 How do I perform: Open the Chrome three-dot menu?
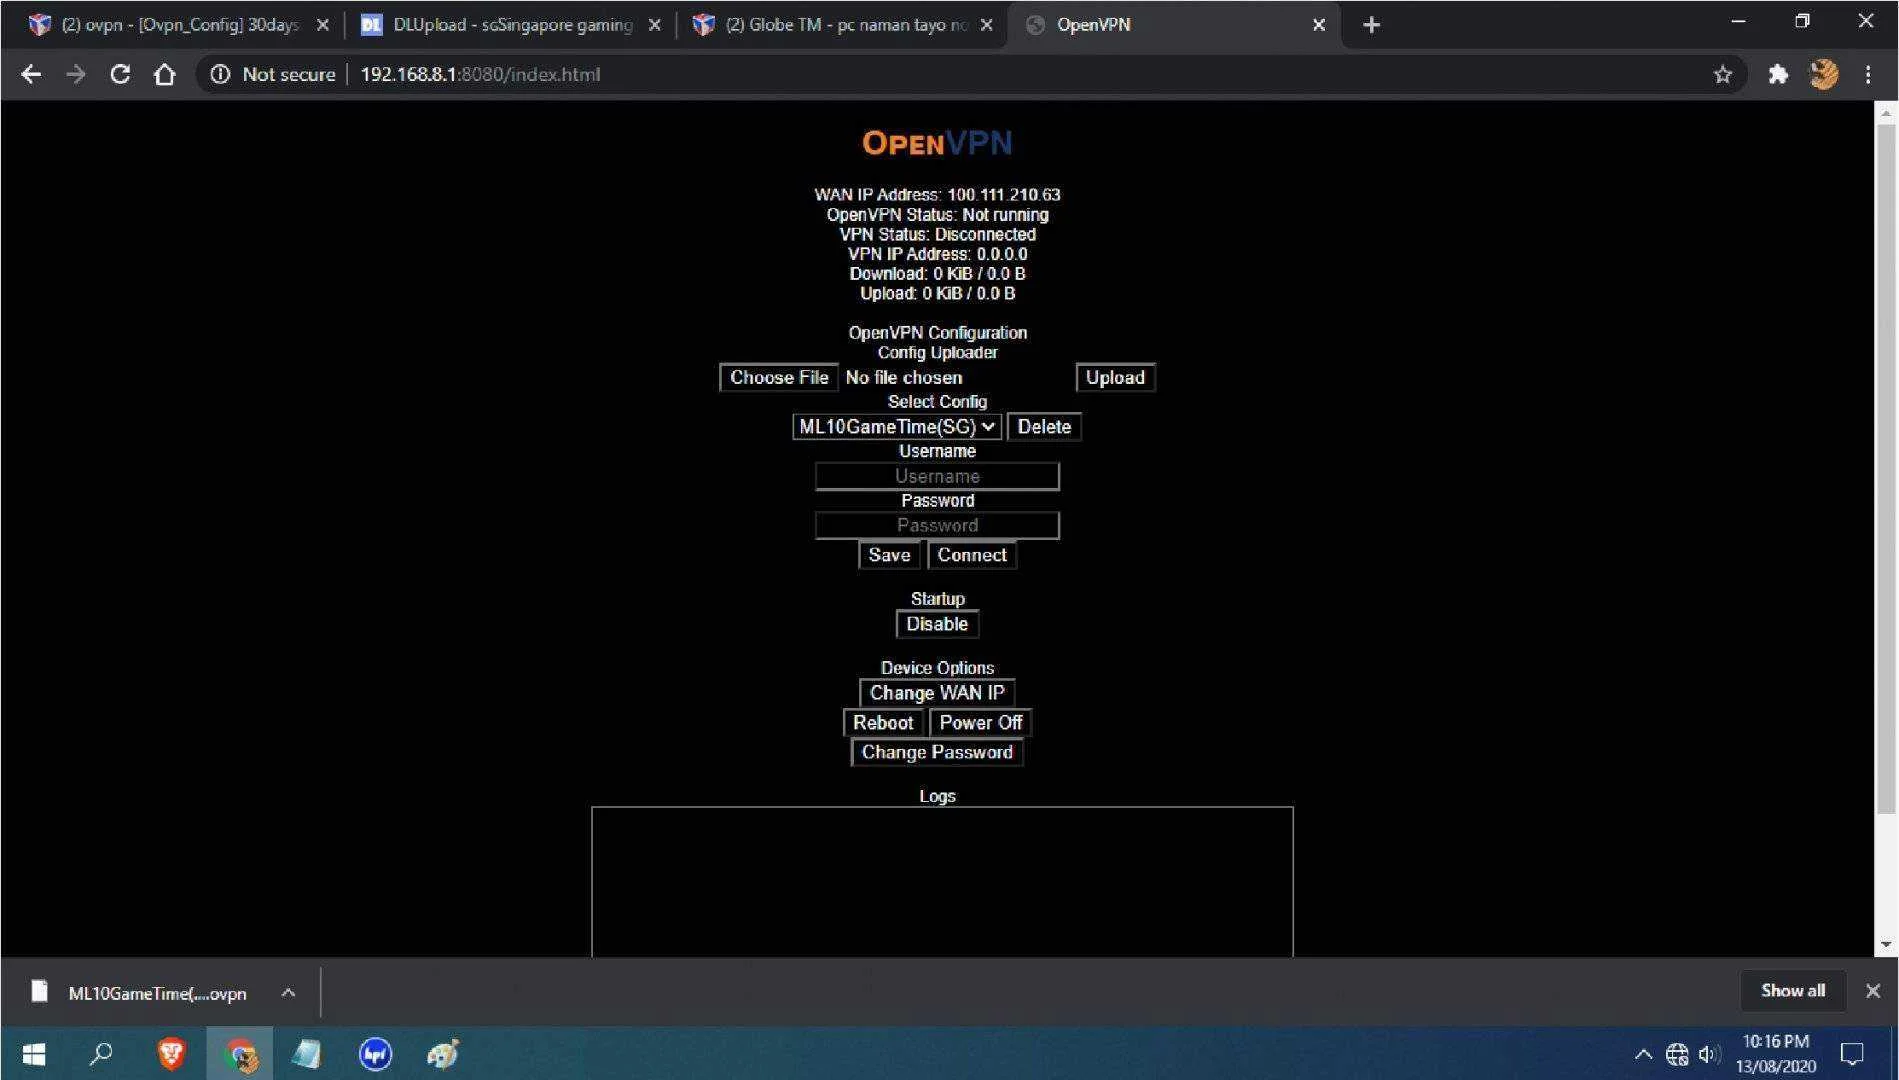coord(1868,74)
